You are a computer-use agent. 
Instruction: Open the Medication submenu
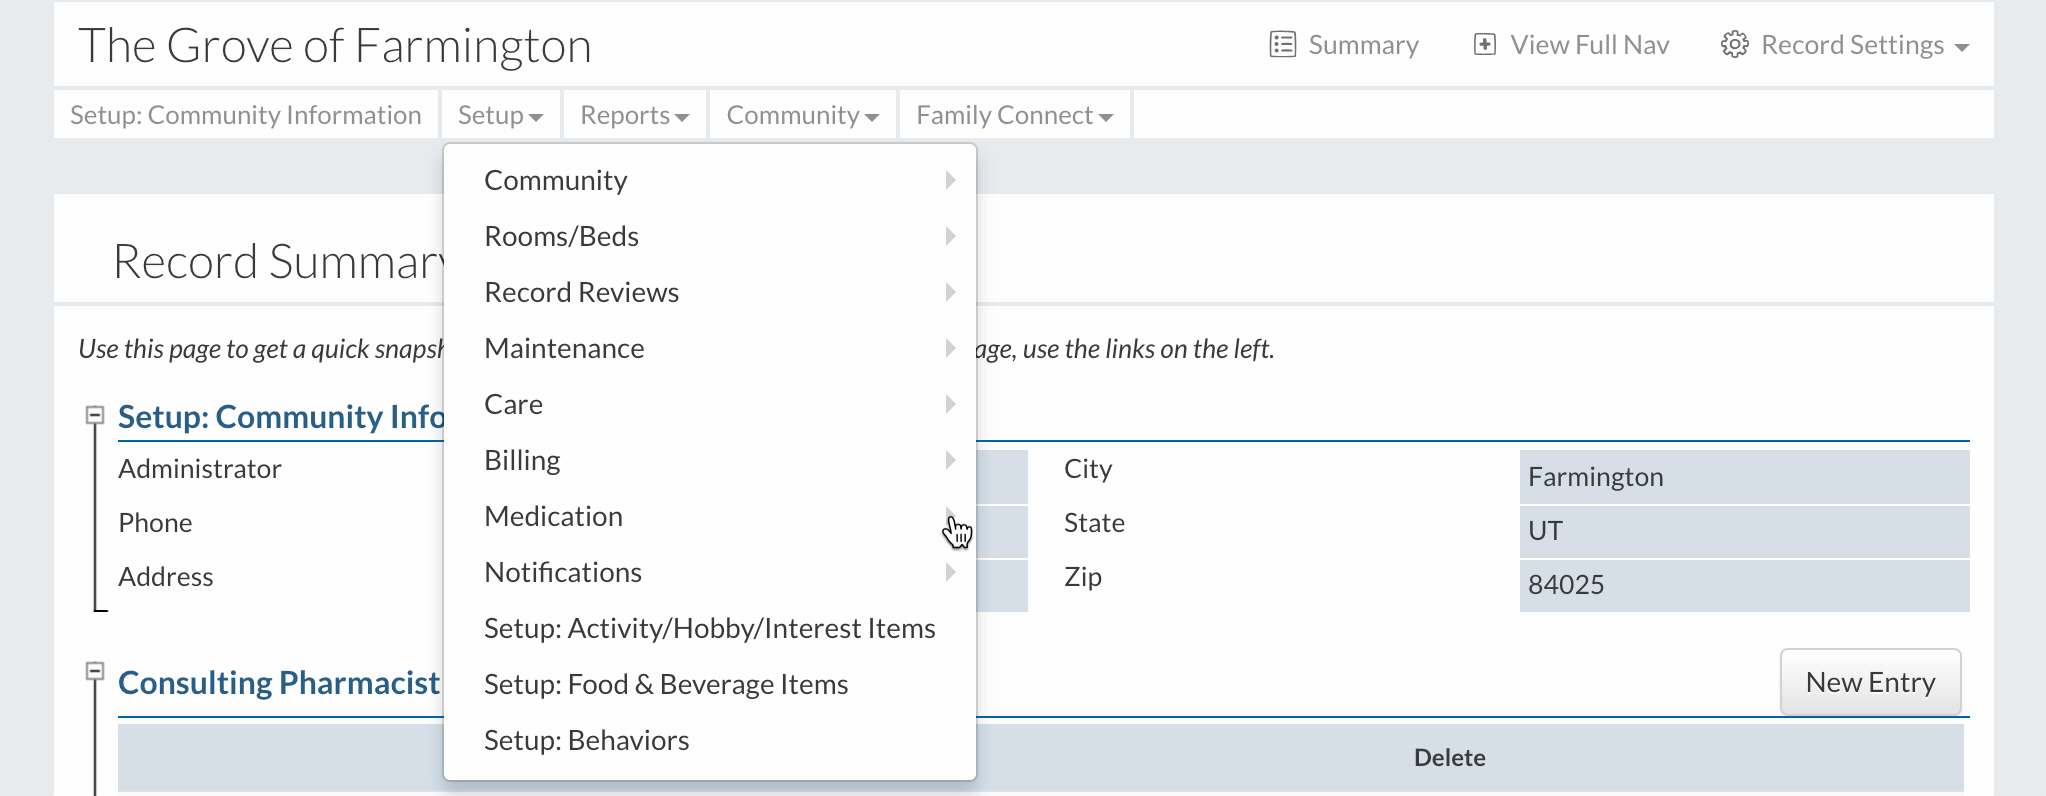click(554, 516)
